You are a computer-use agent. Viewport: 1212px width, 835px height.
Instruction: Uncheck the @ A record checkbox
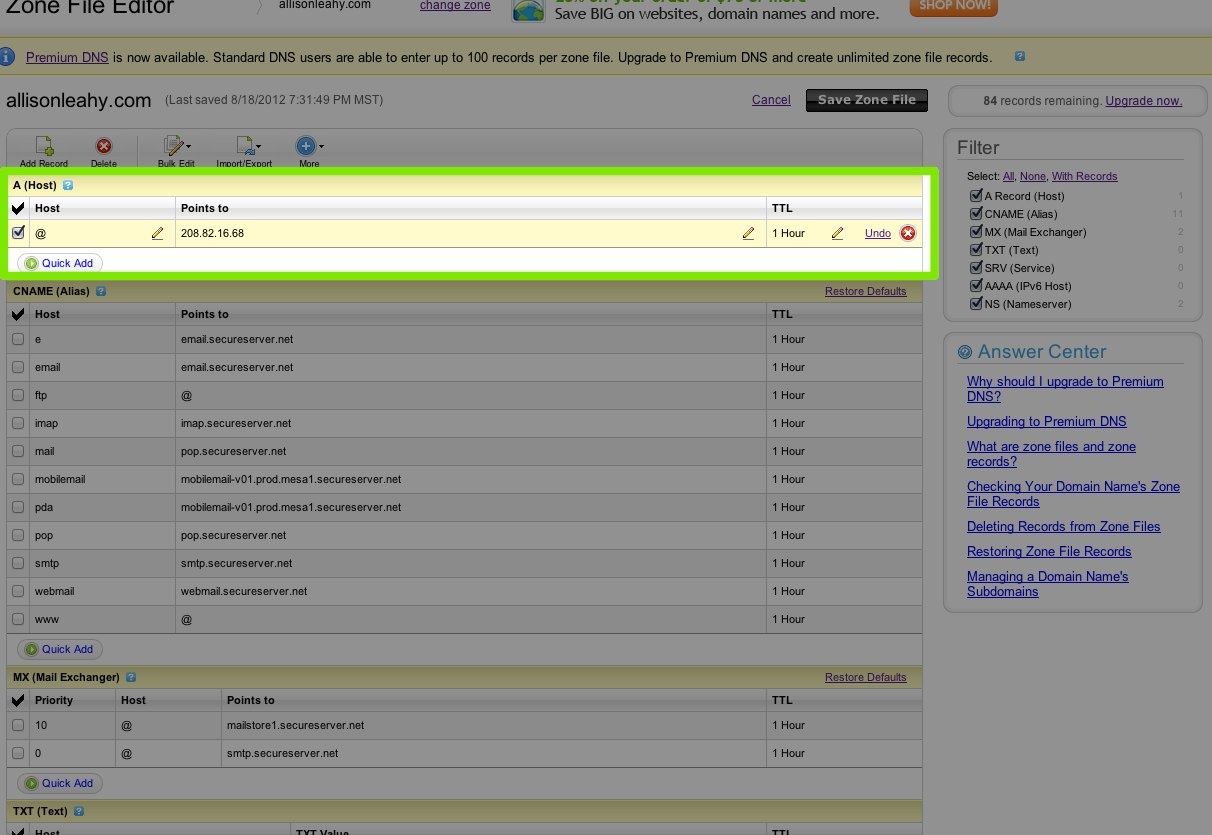[18, 232]
